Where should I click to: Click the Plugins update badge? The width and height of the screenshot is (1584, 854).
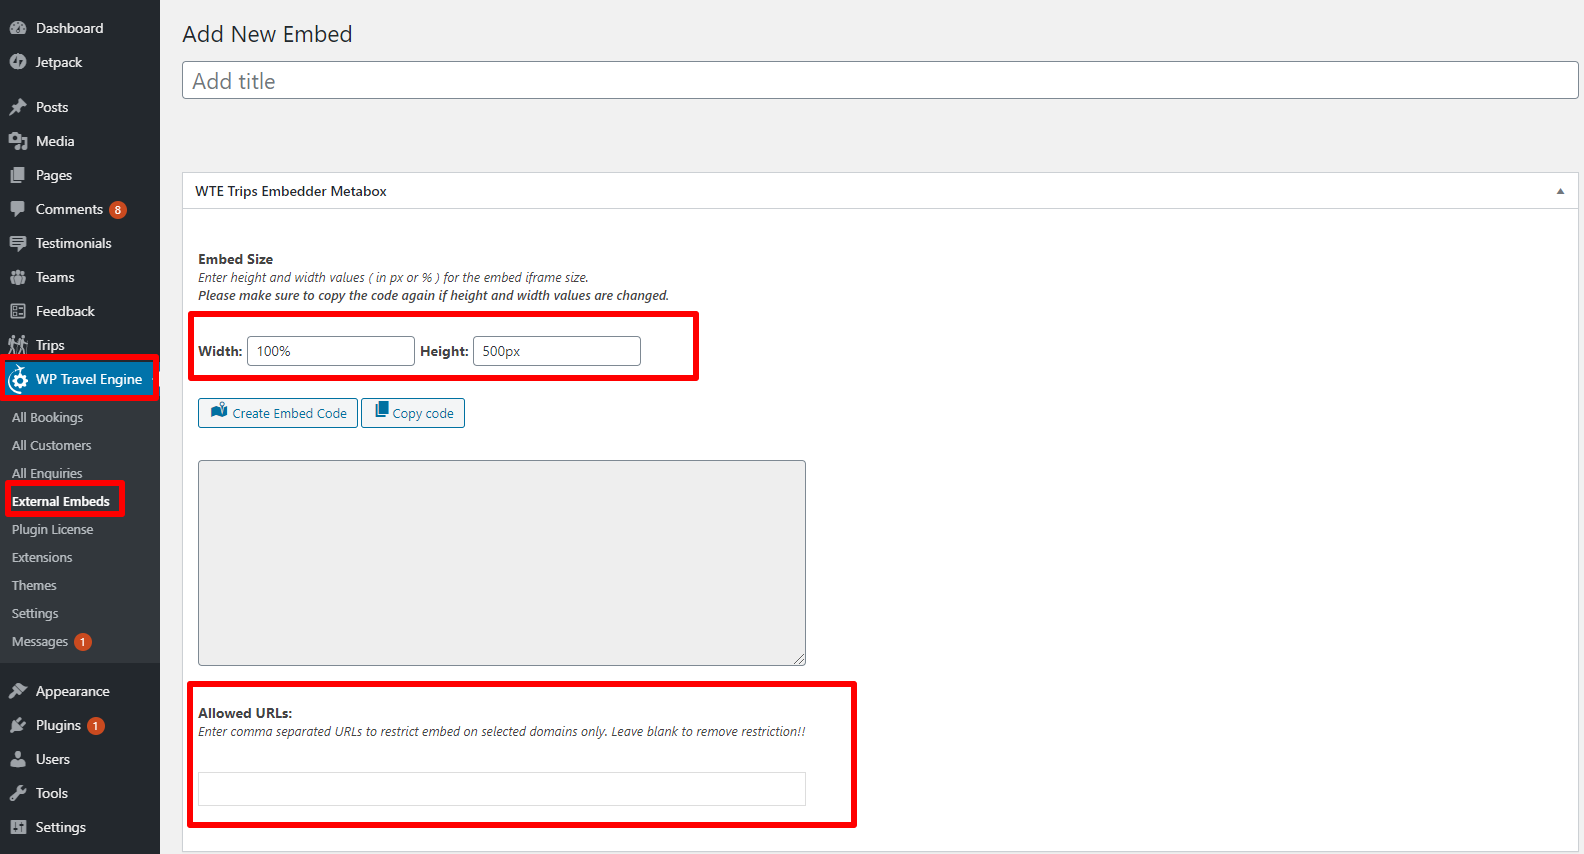point(96,726)
